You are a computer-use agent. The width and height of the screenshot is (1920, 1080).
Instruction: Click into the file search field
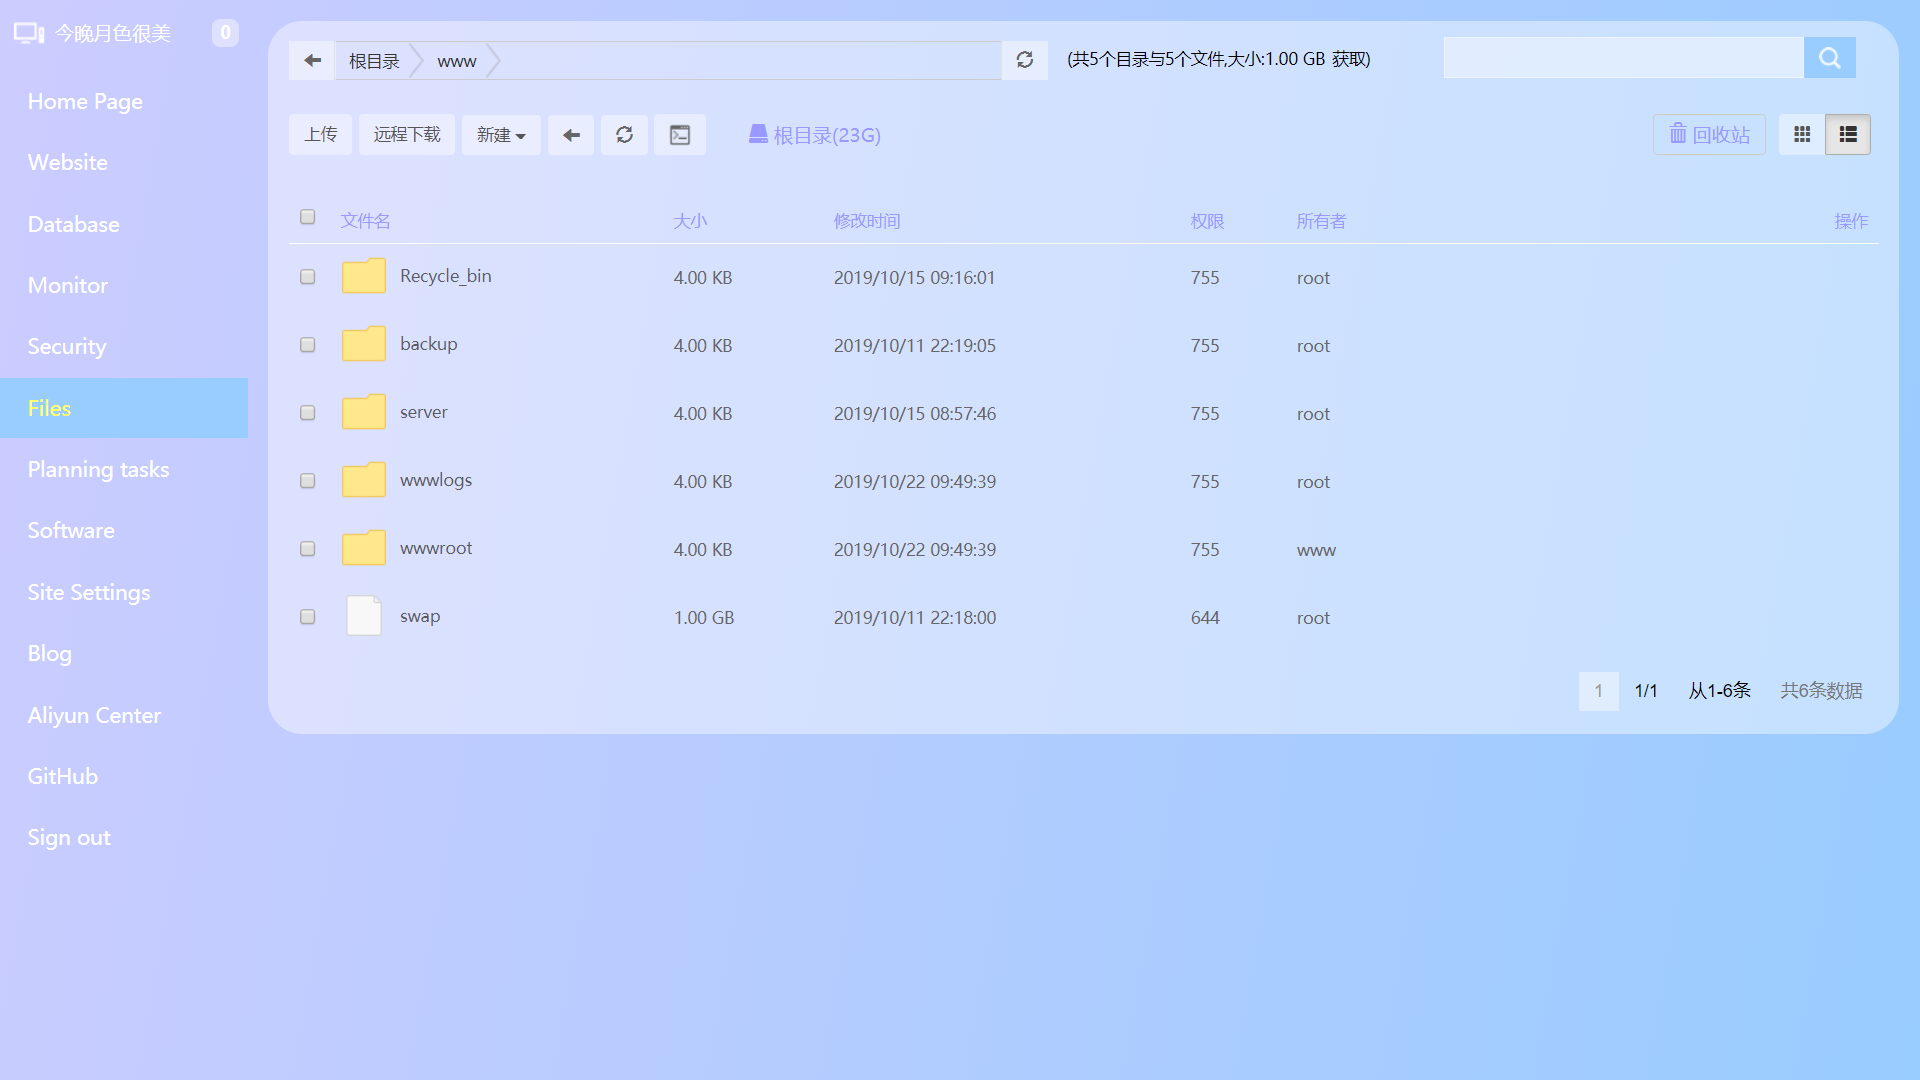(1623, 58)
